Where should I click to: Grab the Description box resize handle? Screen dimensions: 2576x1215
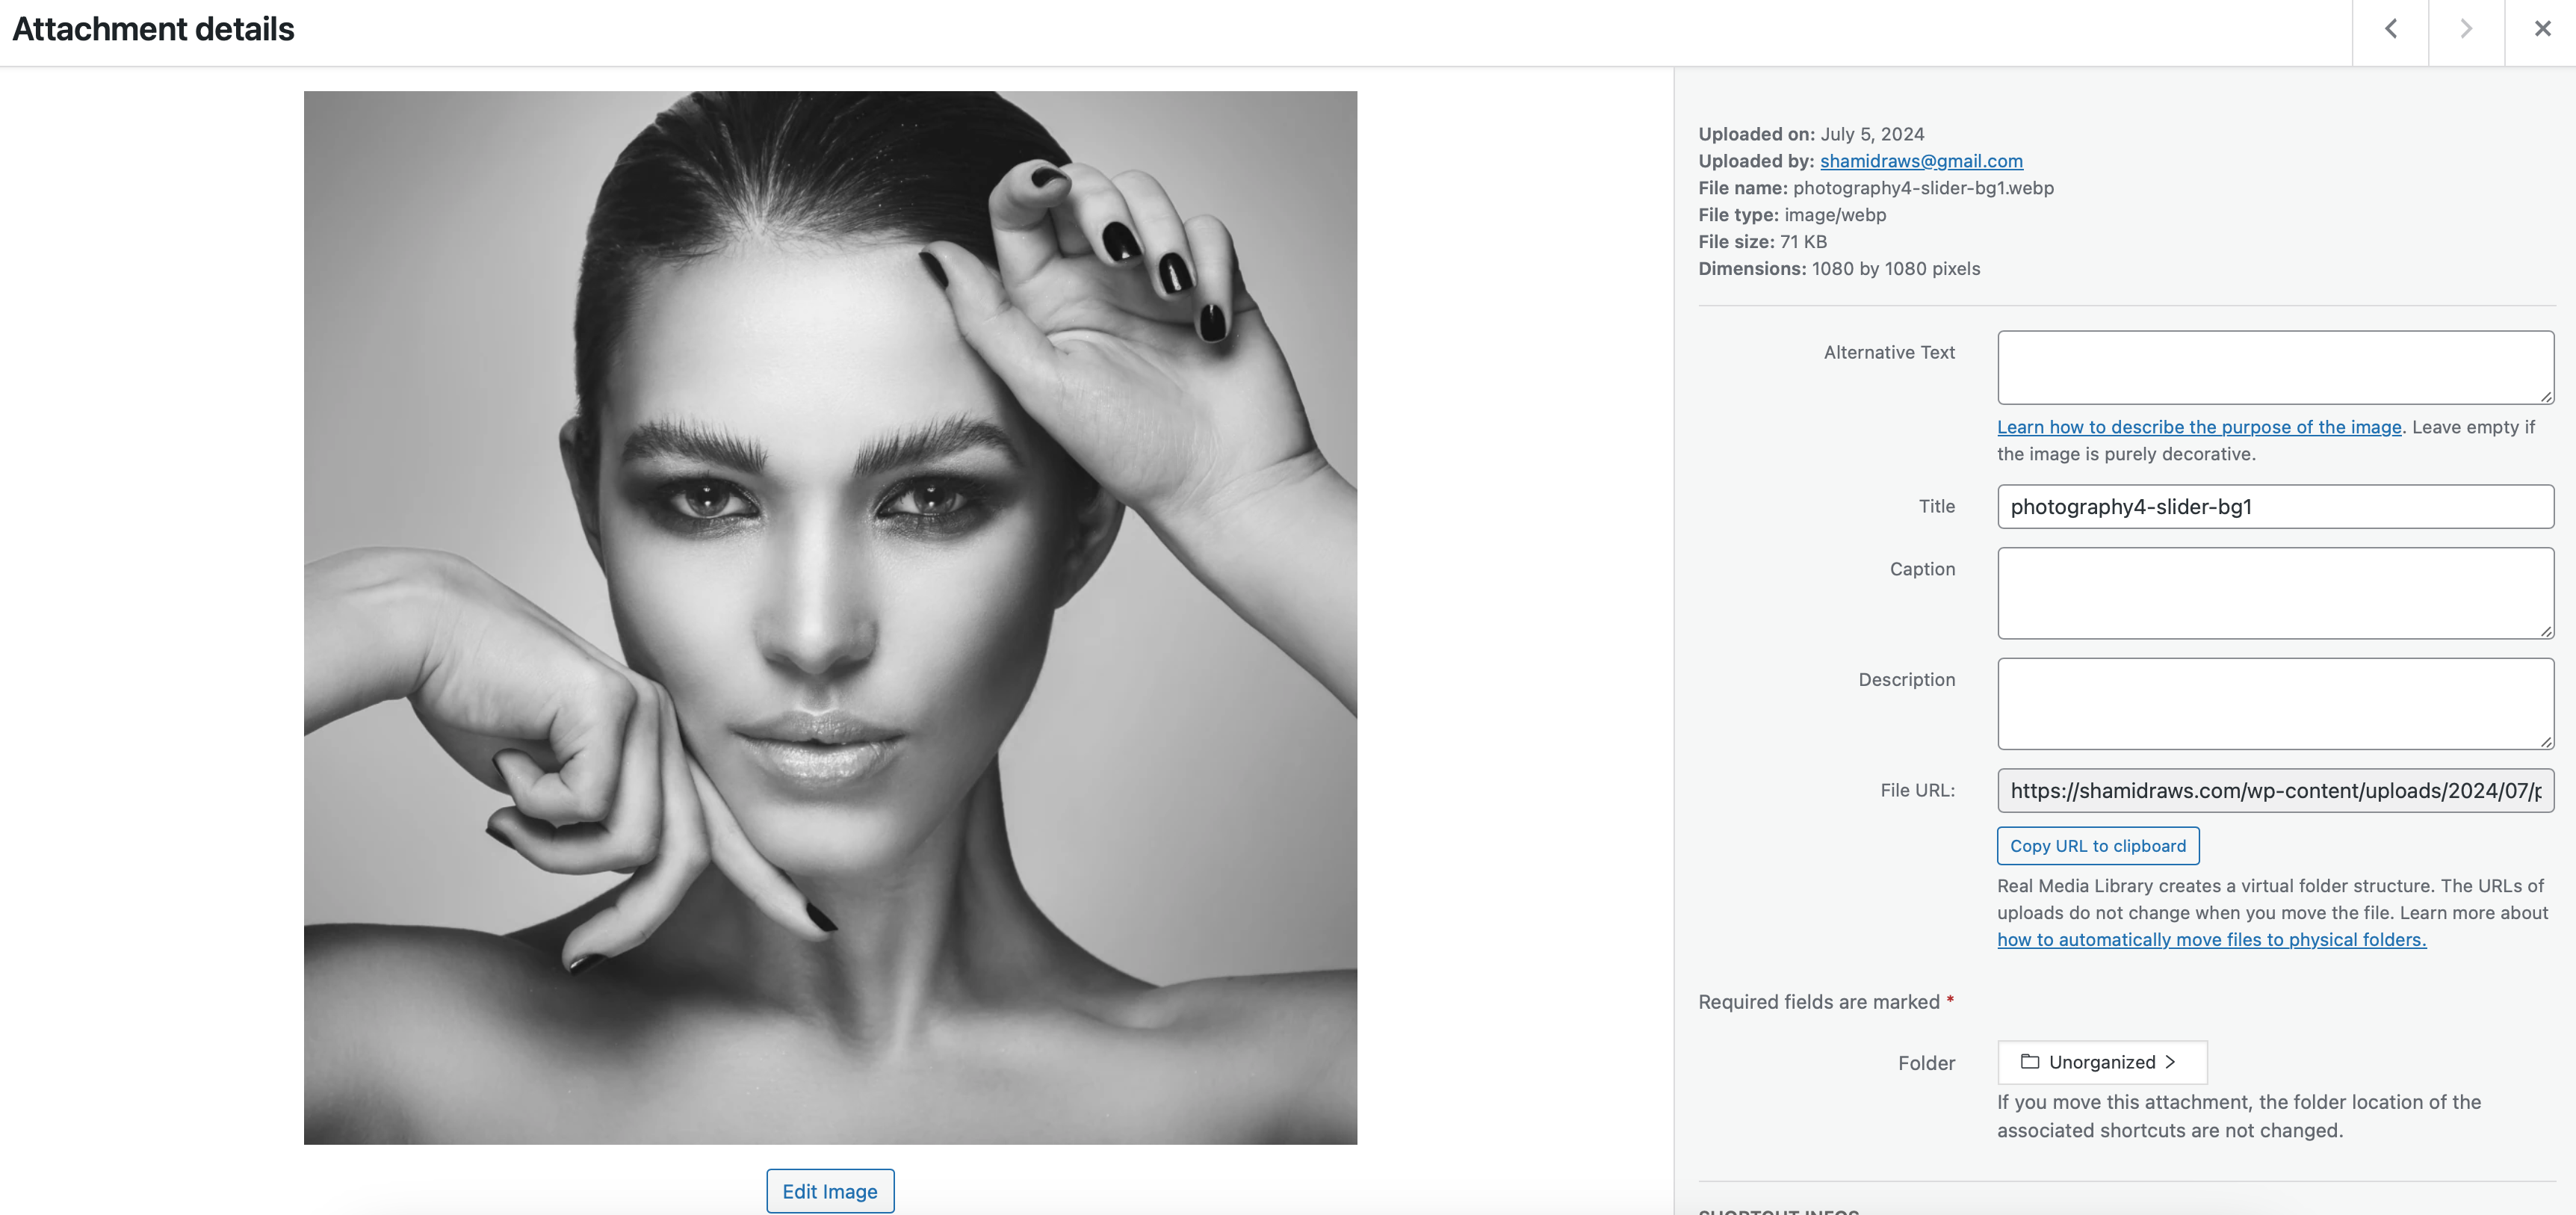tap(2546, 742)
